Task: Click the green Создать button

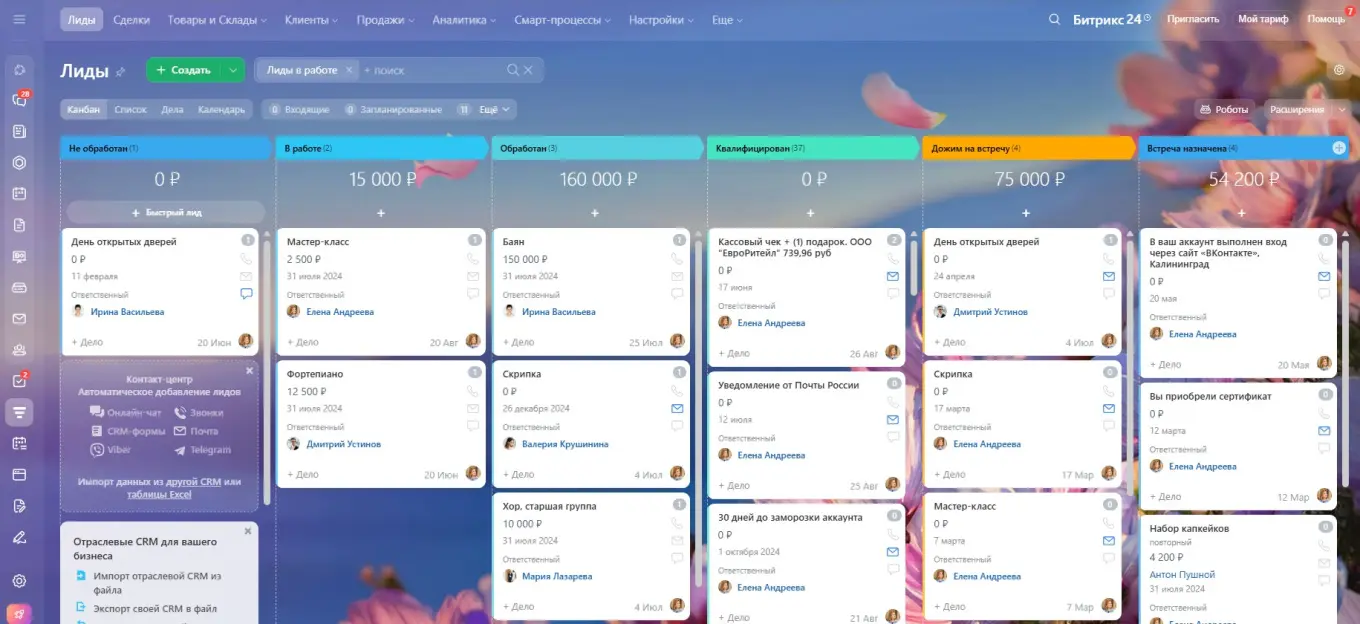Action: [183, 70]
